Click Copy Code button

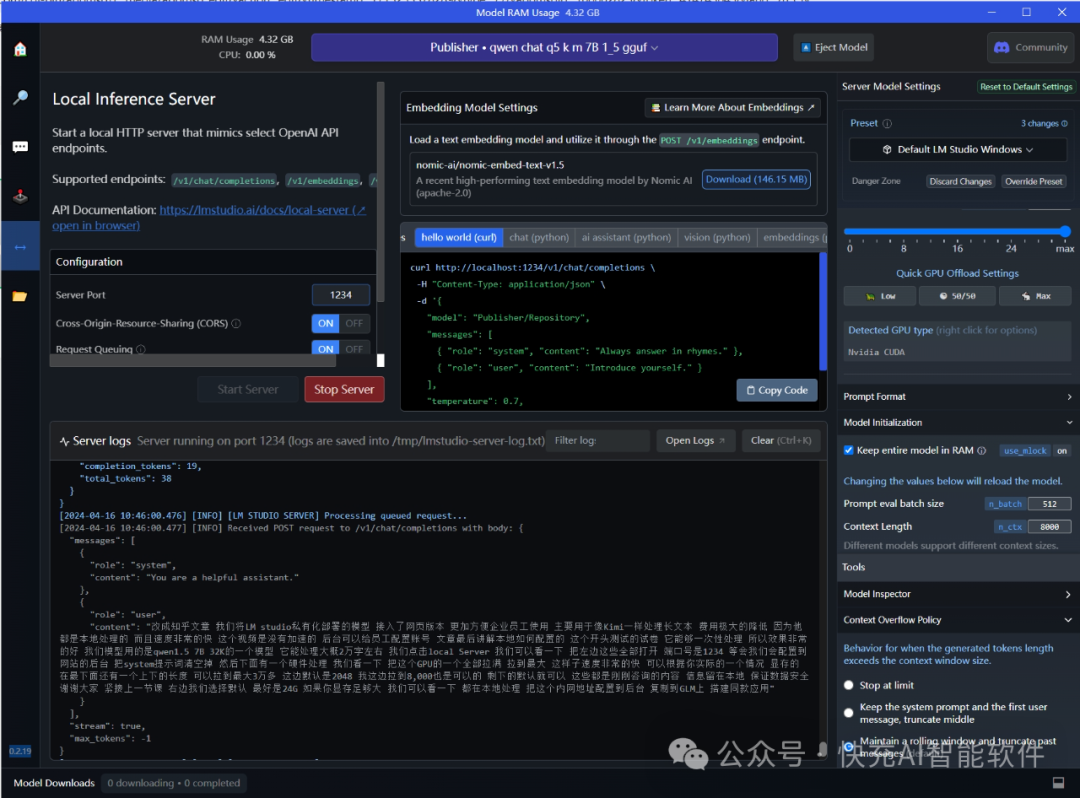777,390
